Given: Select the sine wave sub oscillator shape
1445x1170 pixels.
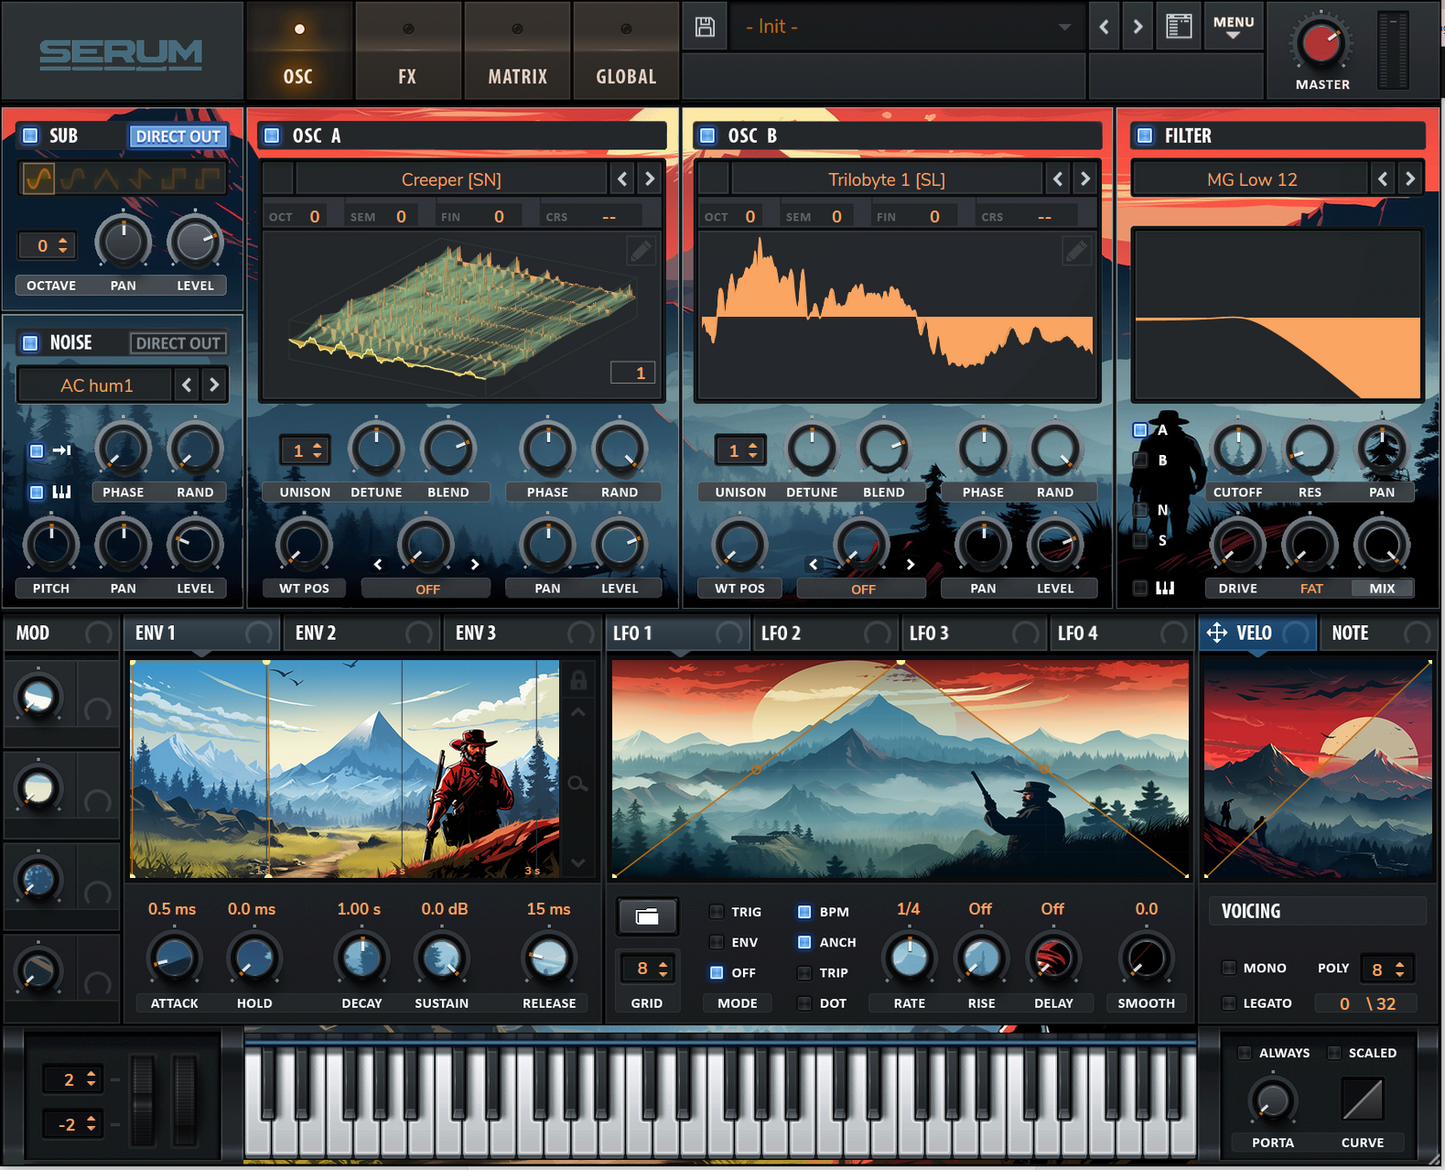Looking at the screenshot, I should 38,179.
